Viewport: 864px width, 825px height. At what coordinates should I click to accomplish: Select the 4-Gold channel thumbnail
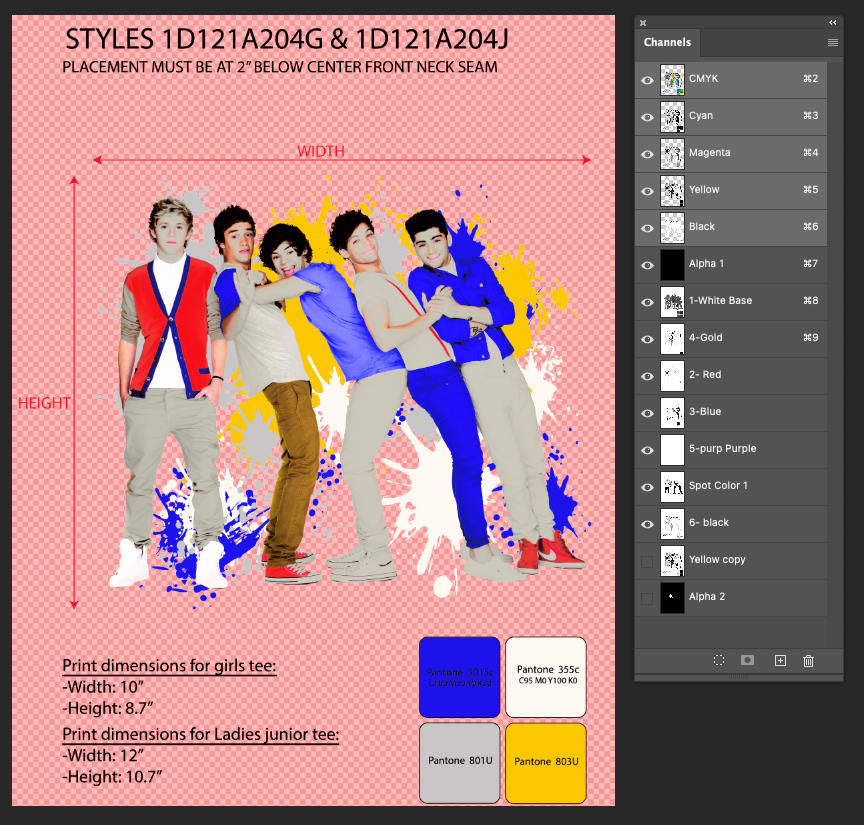click(x=672, y=339)
